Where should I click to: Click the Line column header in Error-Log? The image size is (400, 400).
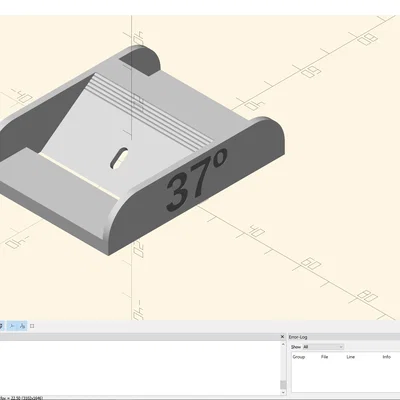coord(351,357)
